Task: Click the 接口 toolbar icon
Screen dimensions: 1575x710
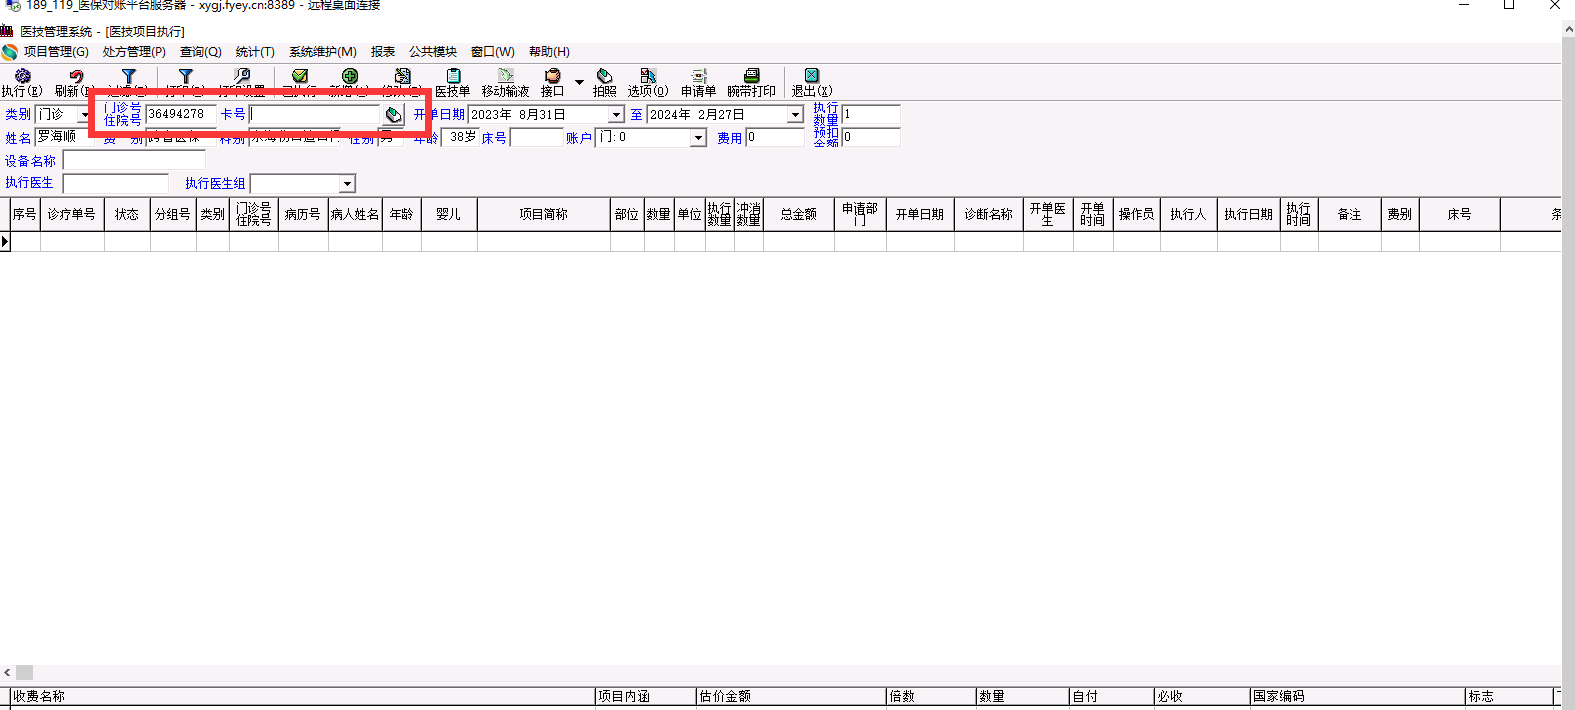Action: tap(552, 76)
